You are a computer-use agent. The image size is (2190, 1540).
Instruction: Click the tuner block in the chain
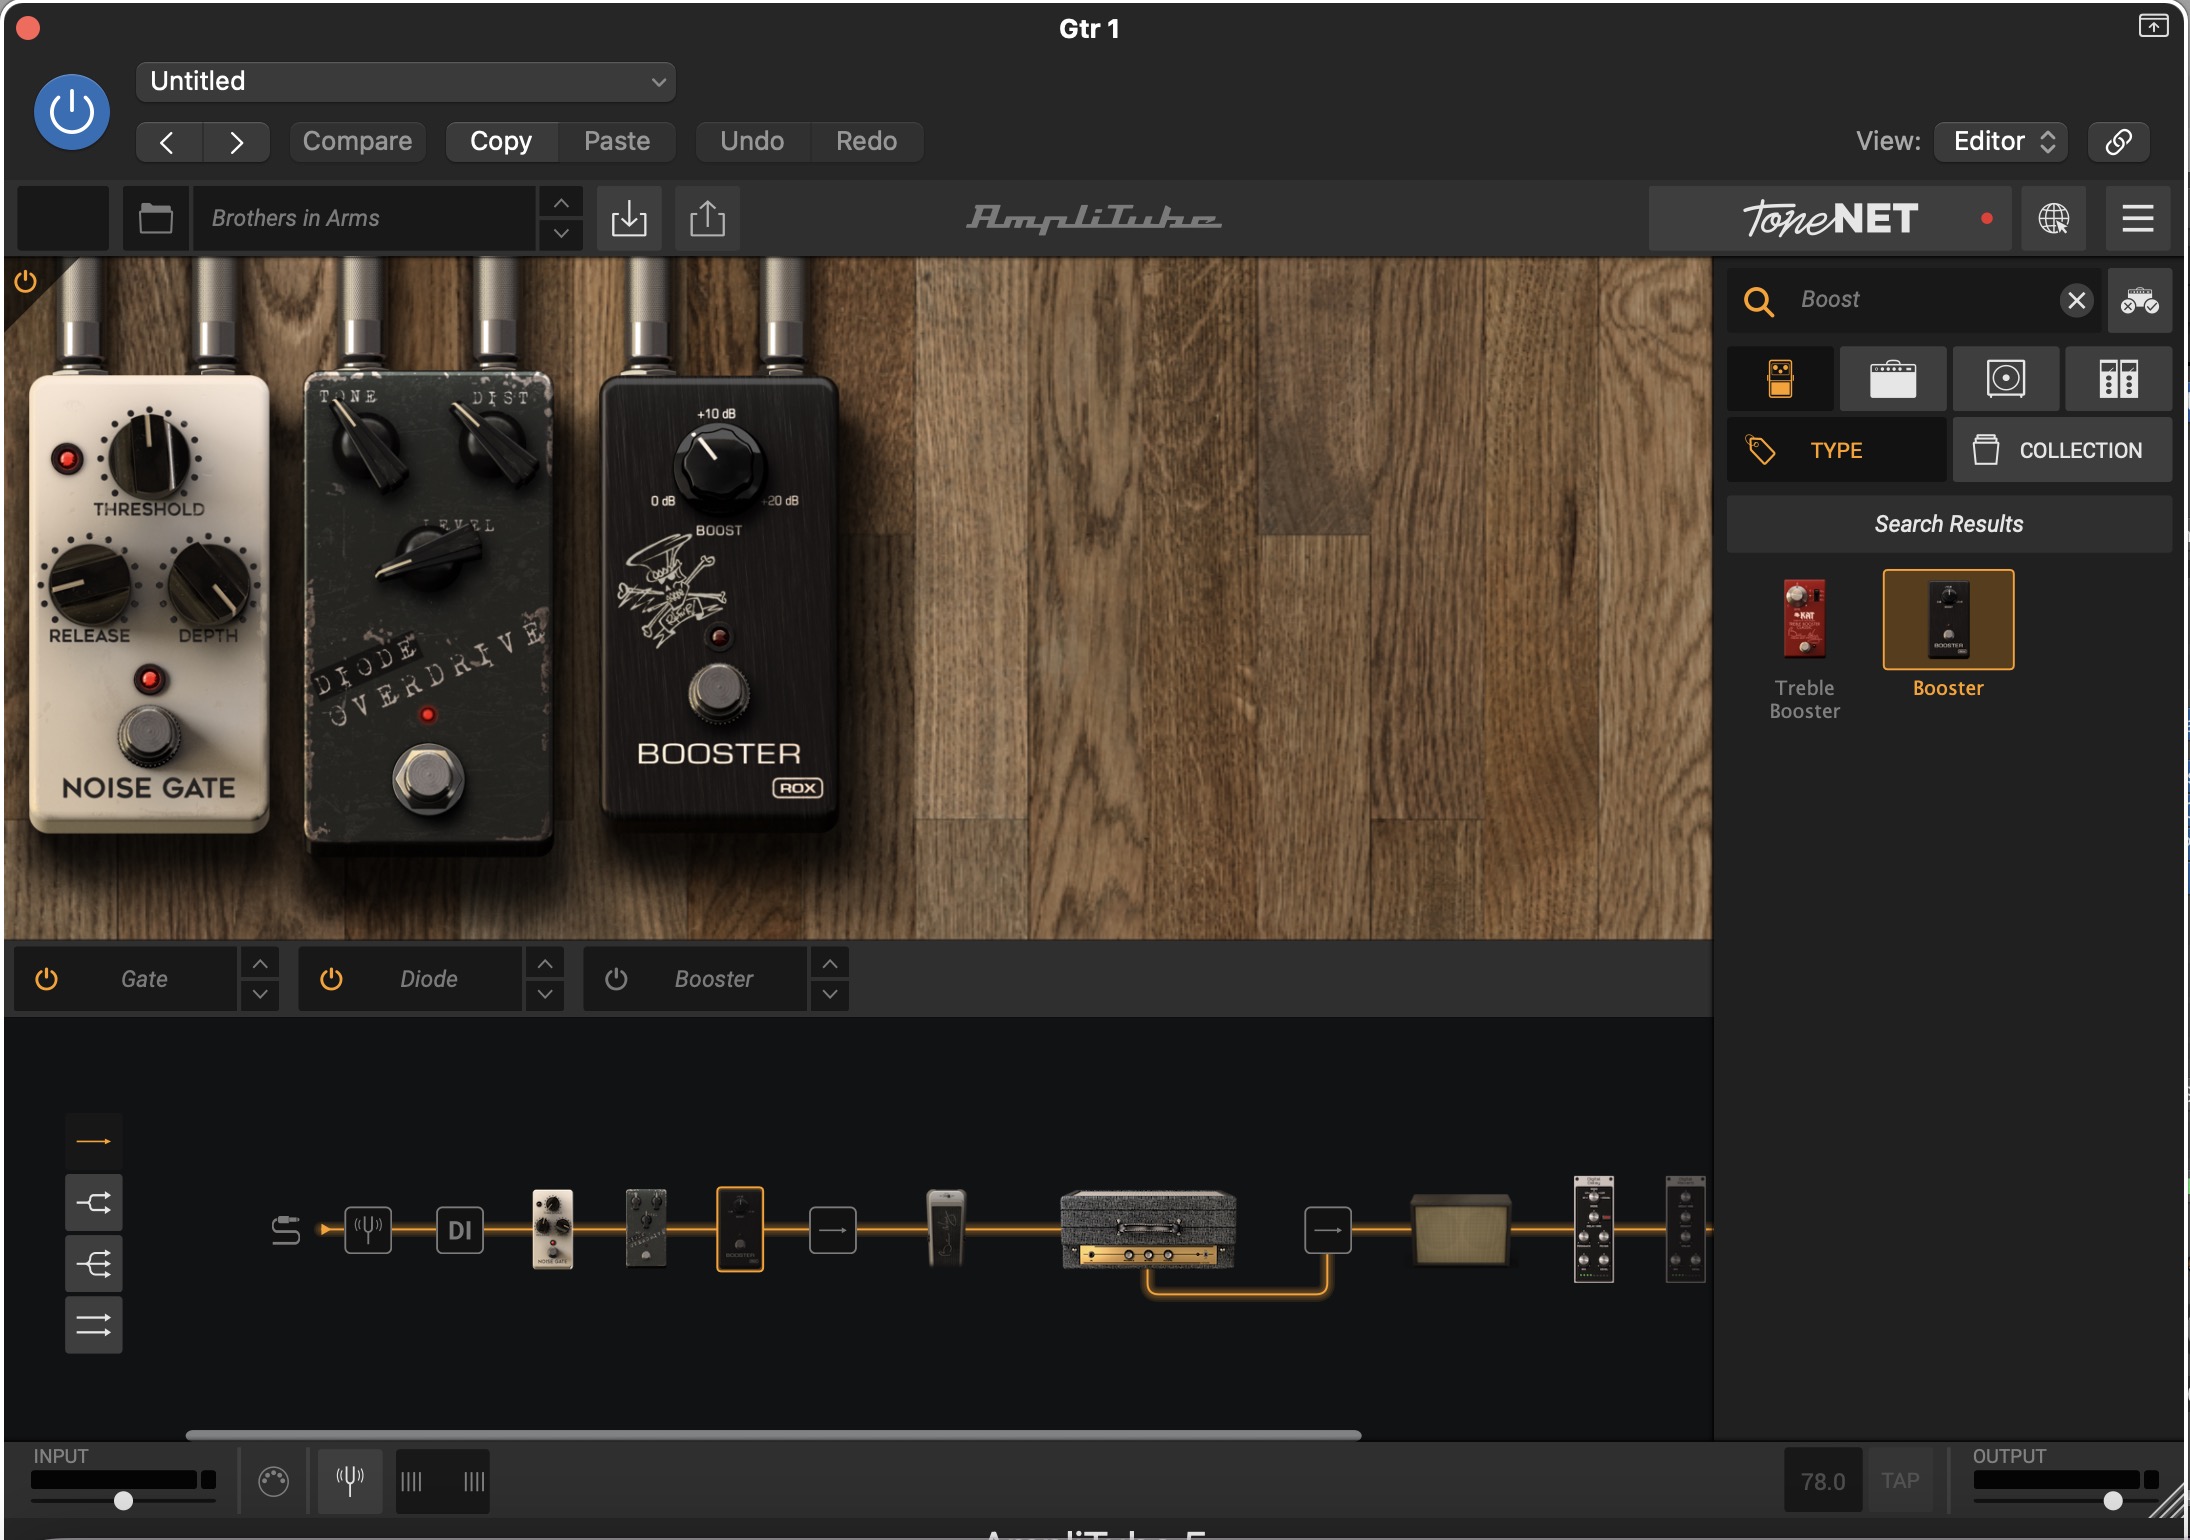(368, 1230)
